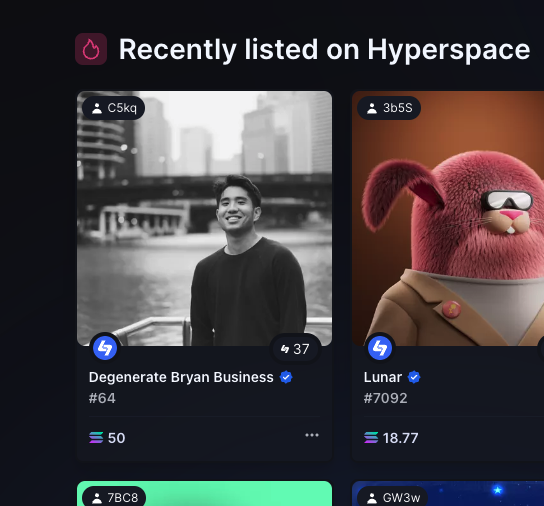Open the starry blue NFT thumbnail by GW3w
The height and width of the screenshot is (506, 544).
(448, 494)
